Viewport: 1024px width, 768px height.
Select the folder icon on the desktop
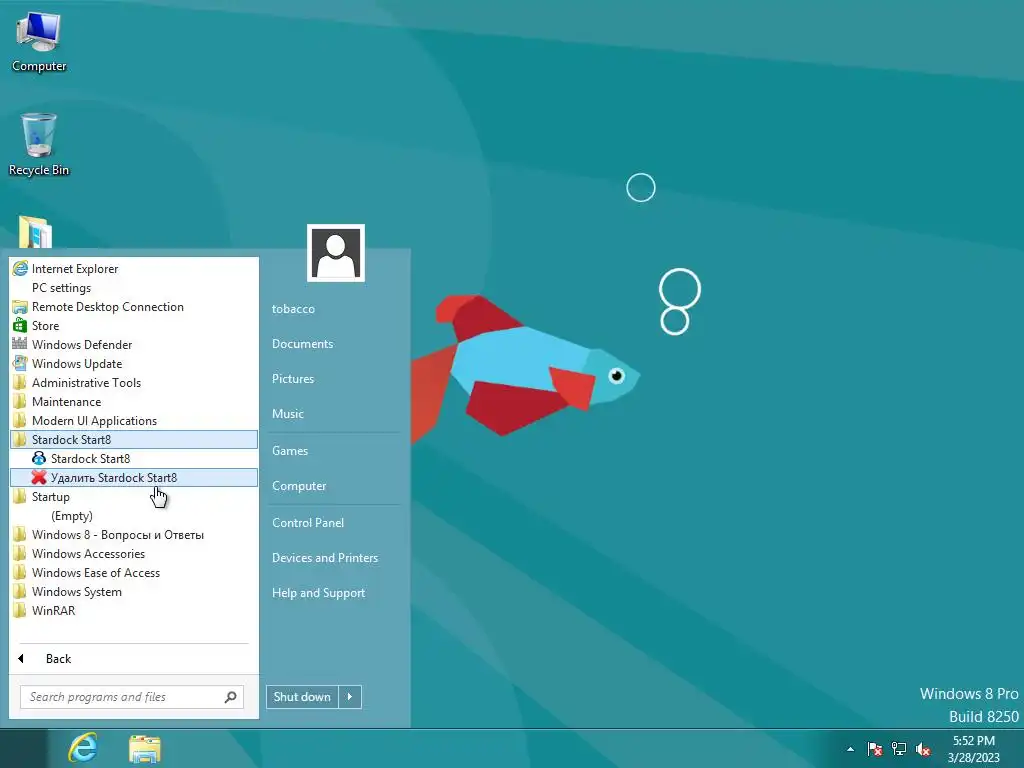[35, 232]
